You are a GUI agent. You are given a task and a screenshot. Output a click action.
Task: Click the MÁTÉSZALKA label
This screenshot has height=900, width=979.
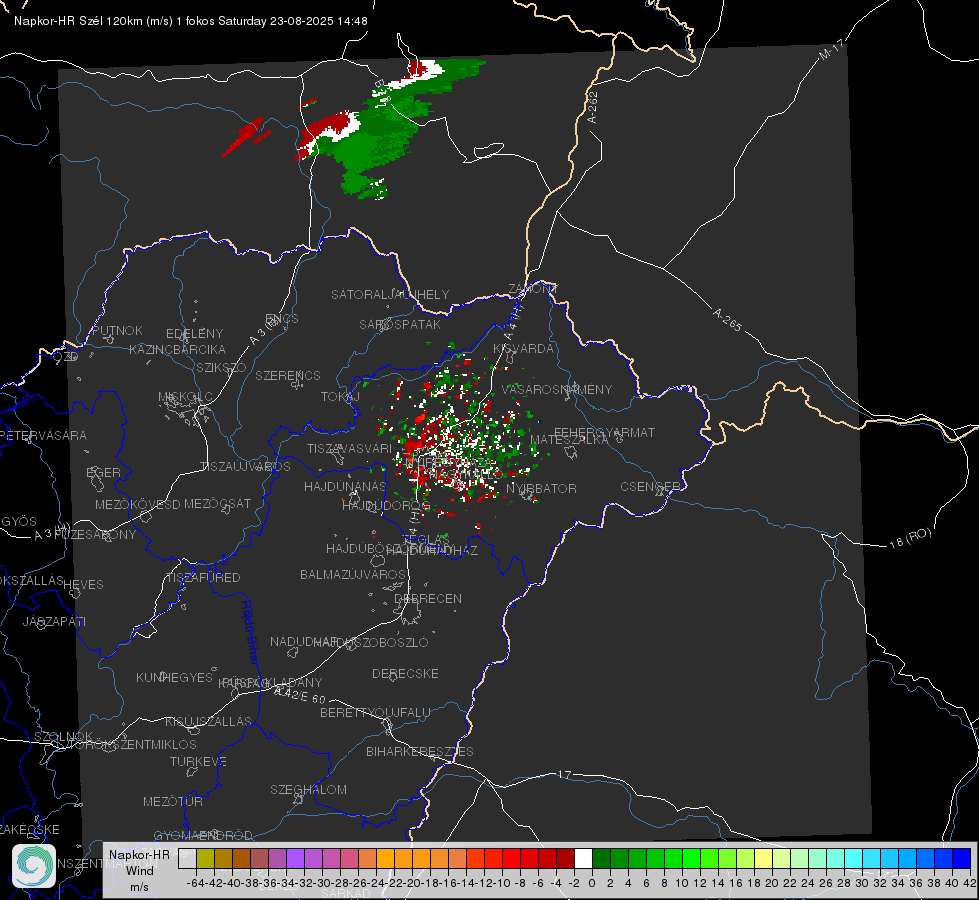tap(569, 440)
